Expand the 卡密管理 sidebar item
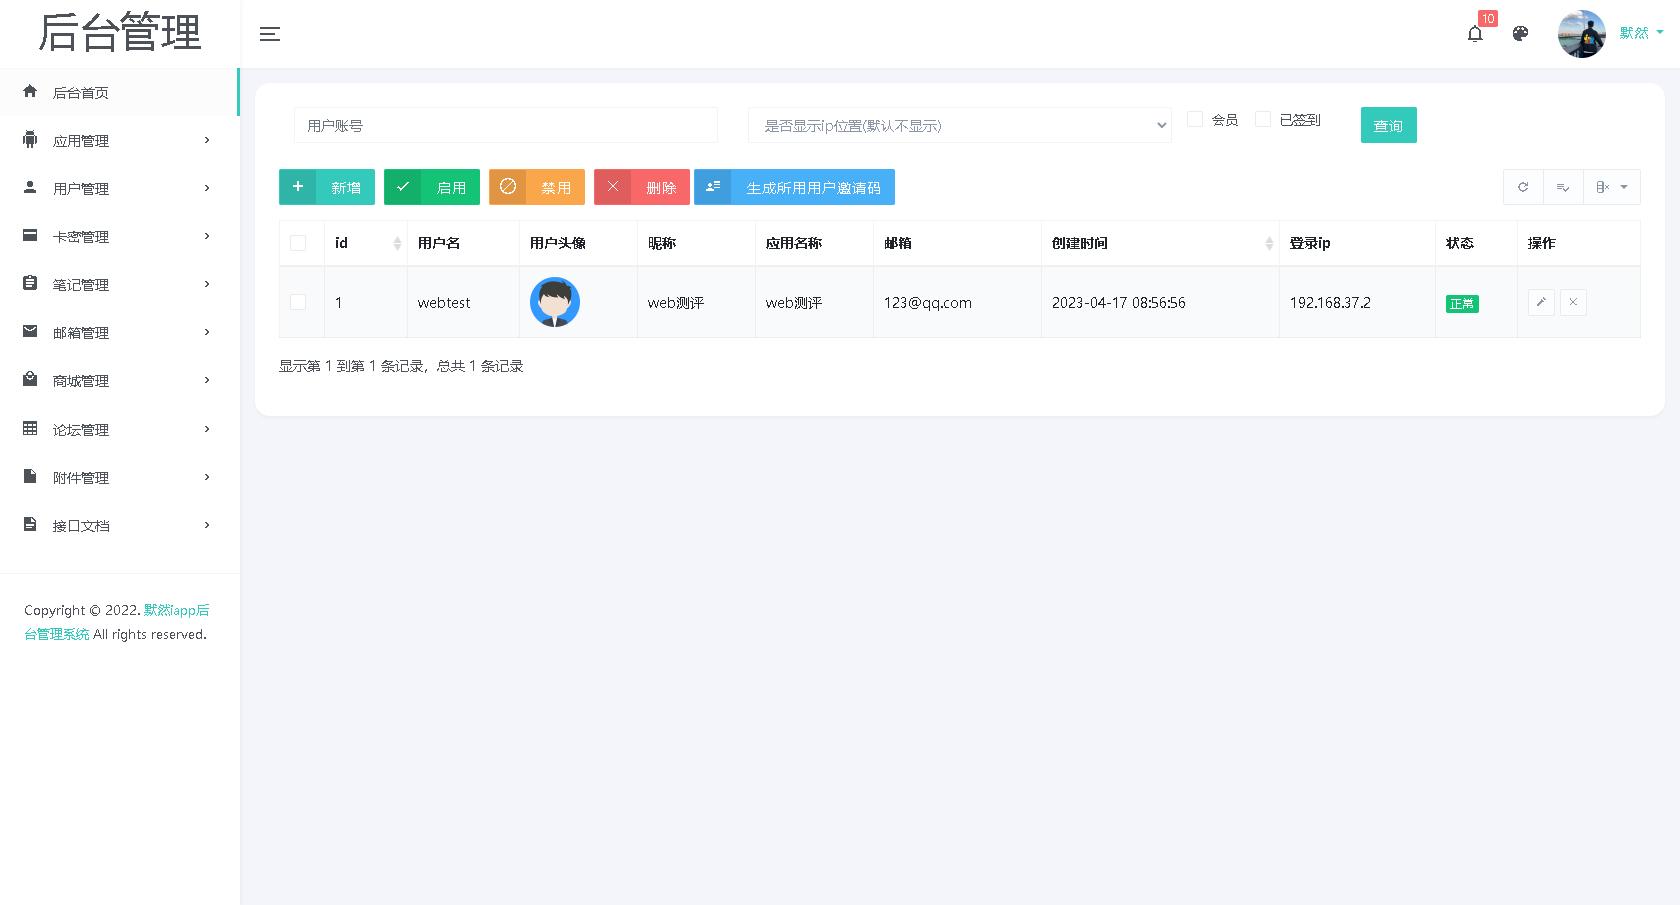This screenshot has height=905, width=1680. (x=81, y=236)
